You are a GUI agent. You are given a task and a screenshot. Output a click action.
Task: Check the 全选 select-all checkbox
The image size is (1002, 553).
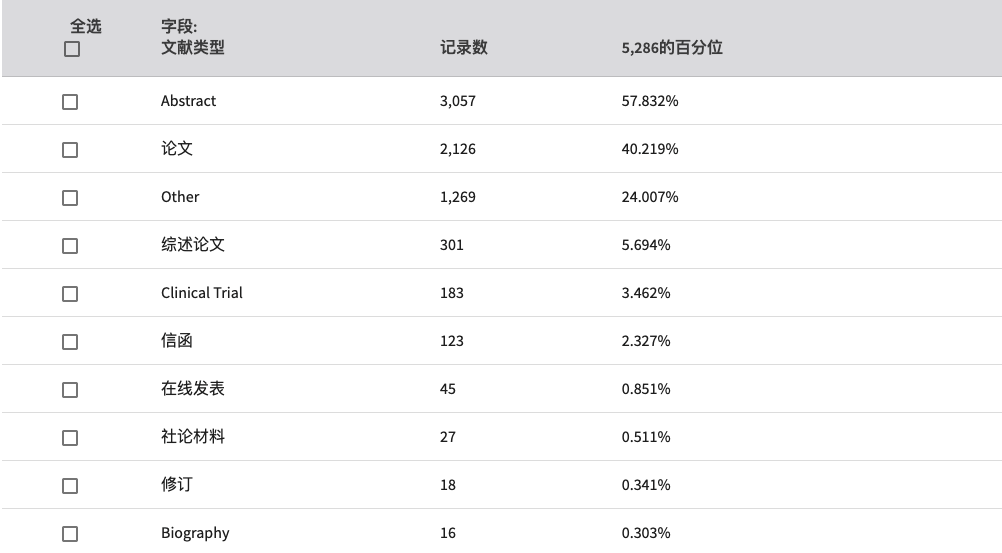pyautogui.click(x=72, y=49)
